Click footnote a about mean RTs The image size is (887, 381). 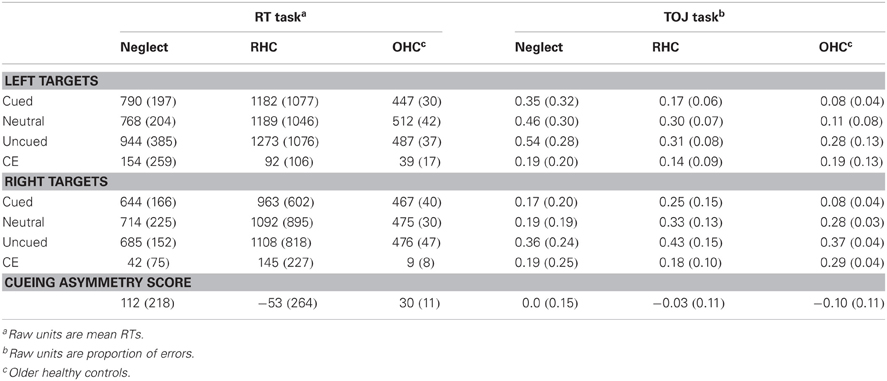73,335
